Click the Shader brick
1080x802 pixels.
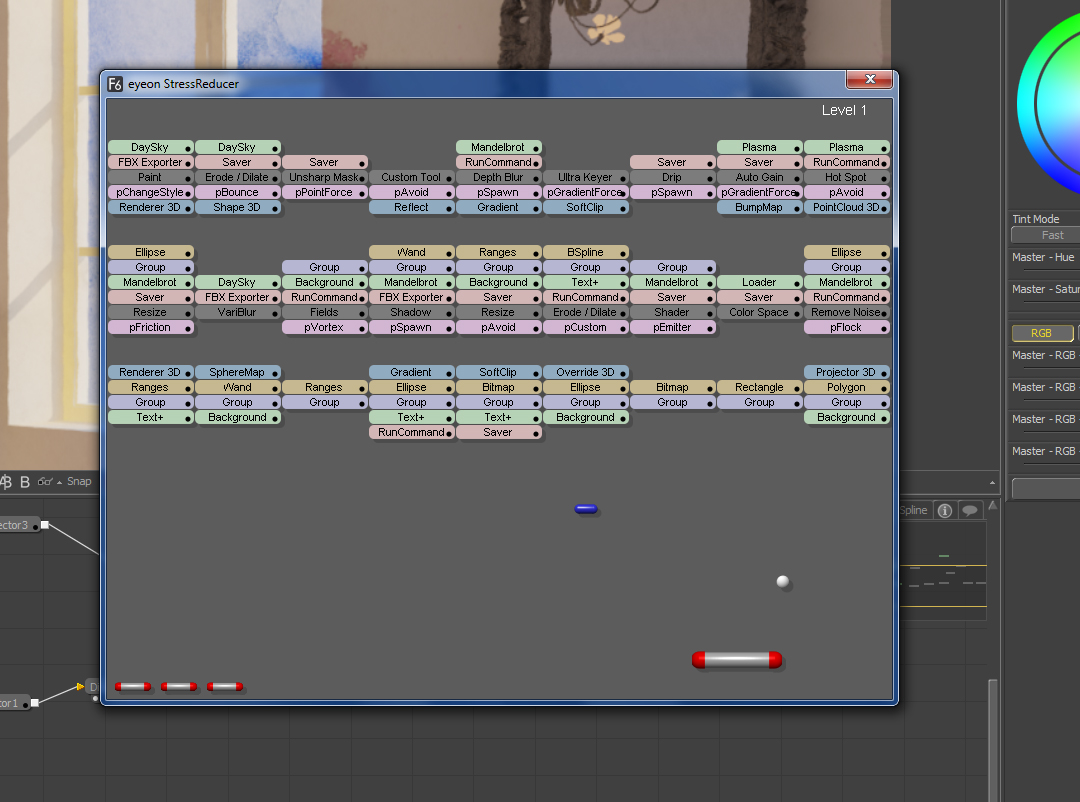[672, 313]
